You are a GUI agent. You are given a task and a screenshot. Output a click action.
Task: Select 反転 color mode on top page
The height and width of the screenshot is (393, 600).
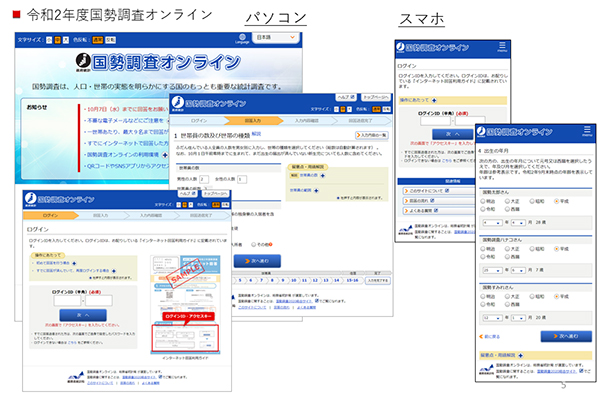click(111, 40)
